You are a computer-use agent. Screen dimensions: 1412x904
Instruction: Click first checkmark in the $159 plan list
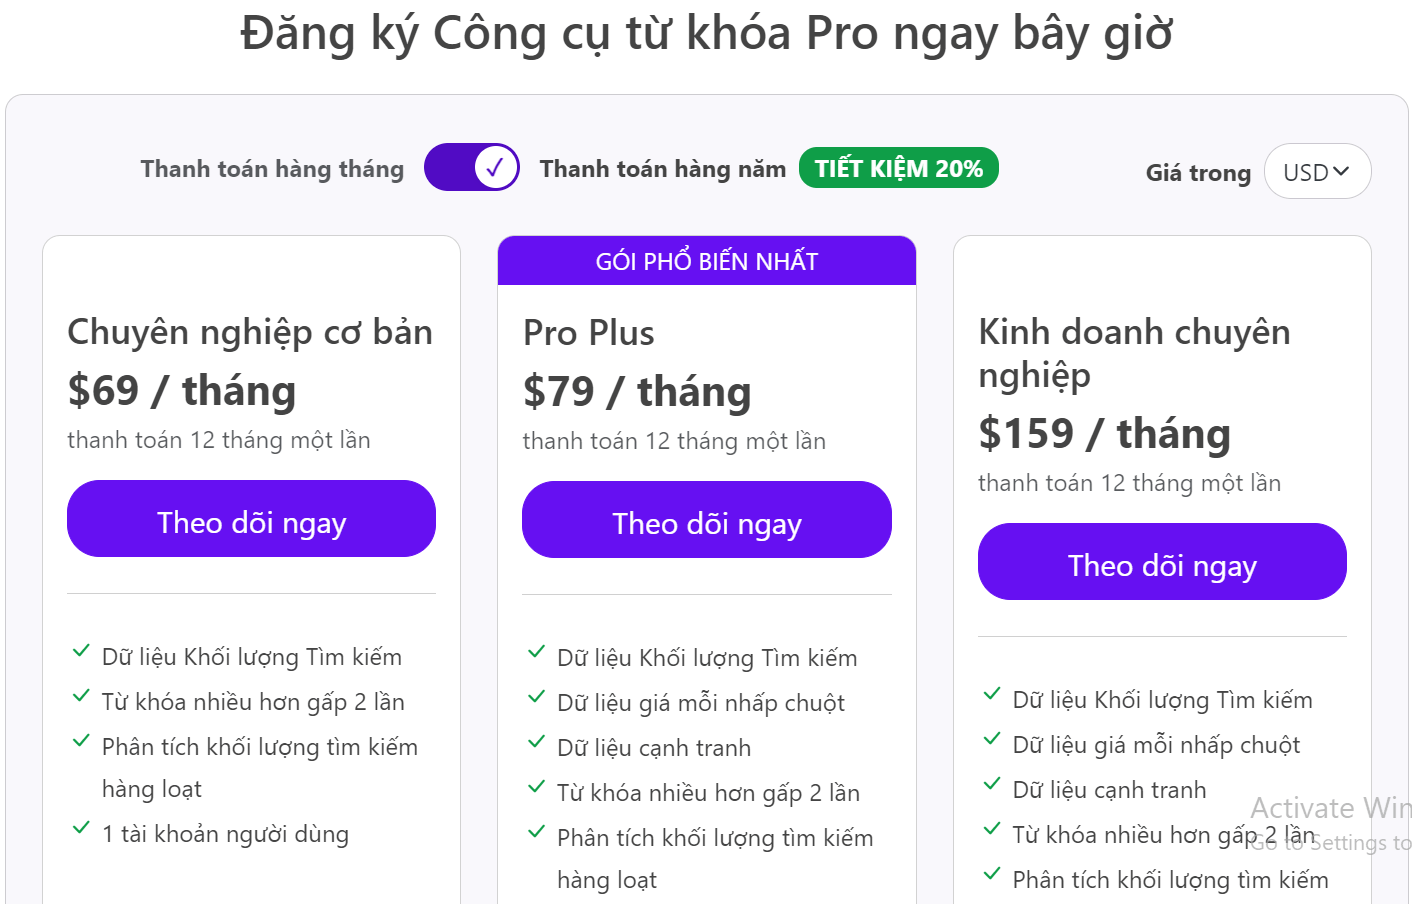click(992, 694)
